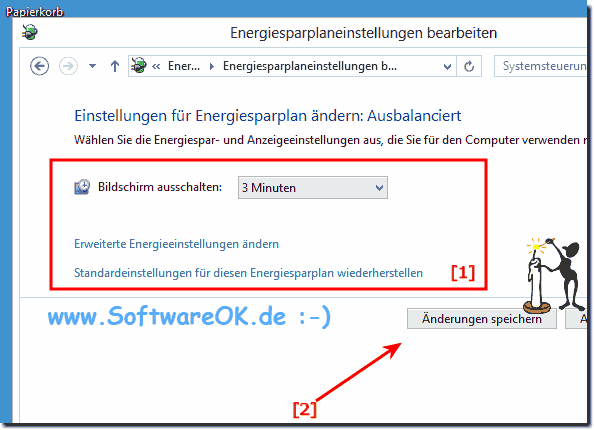Image resolution: width=594 pixels, height=430 pixels.
Task: Click the power options icon in address bar
Action: [x=139, y=66]
